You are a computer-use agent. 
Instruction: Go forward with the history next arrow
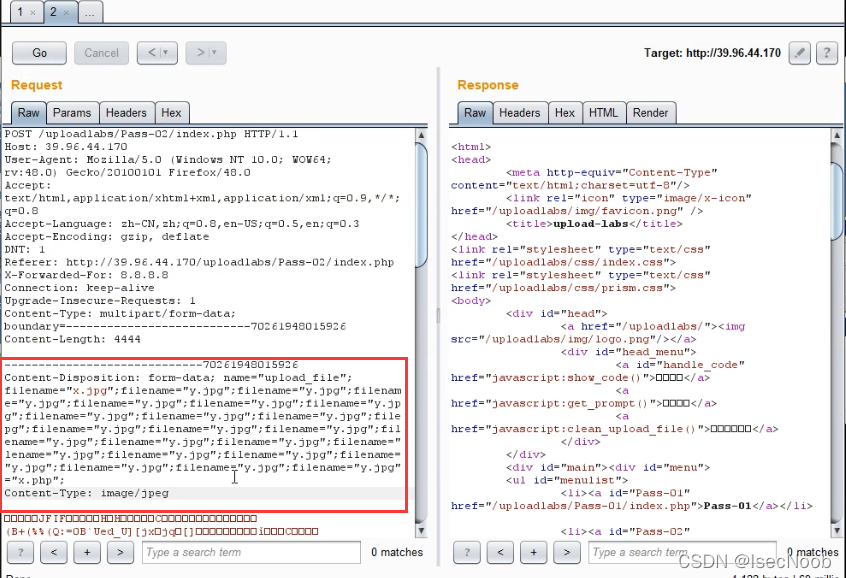(x=206, y=53)
